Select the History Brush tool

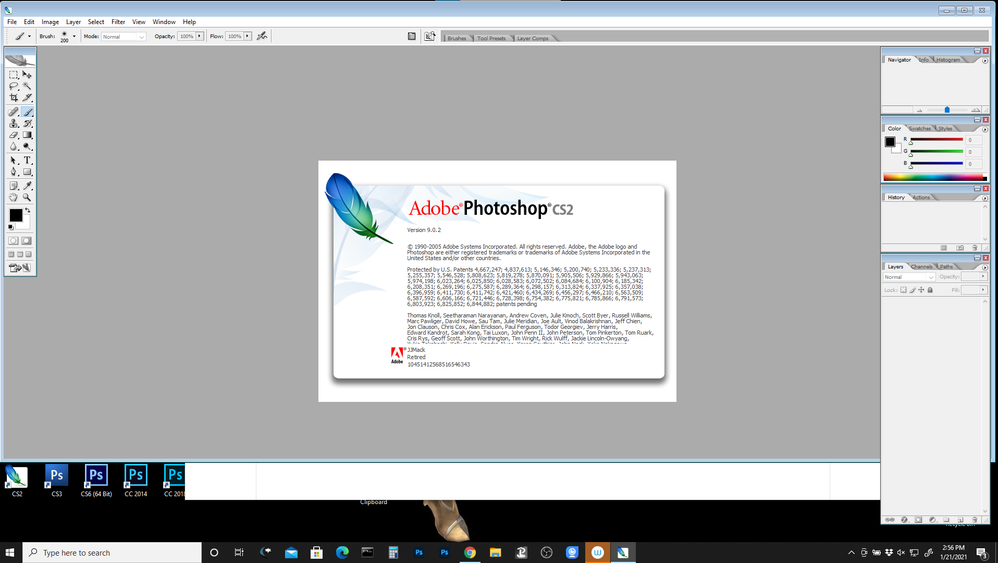click(x=27, y=123)
